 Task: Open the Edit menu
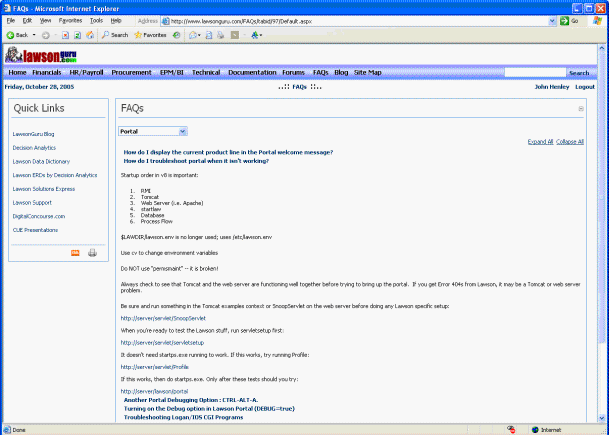pos(27,21)
